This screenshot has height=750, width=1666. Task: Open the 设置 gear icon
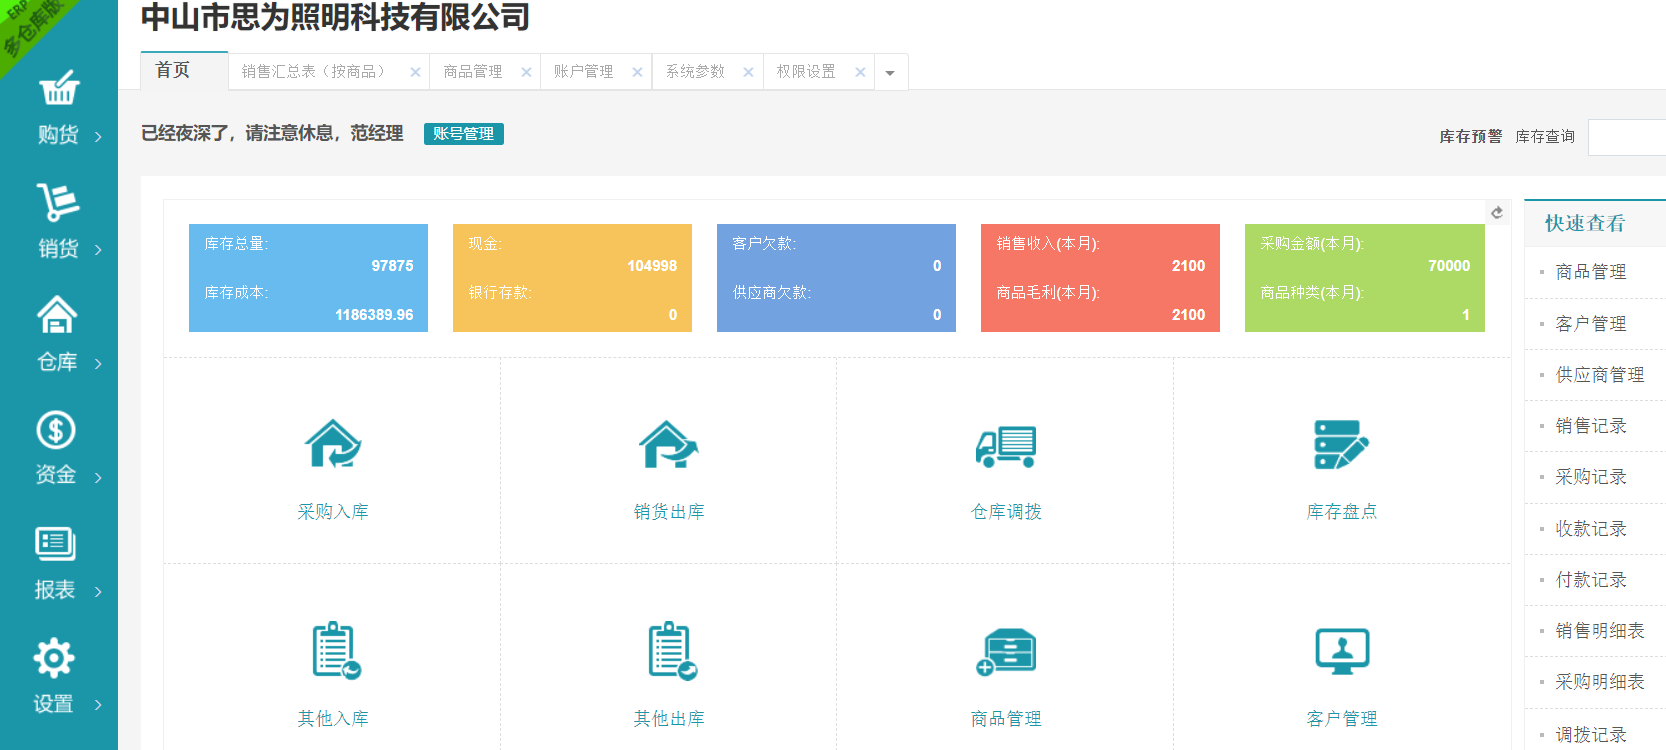54,658
